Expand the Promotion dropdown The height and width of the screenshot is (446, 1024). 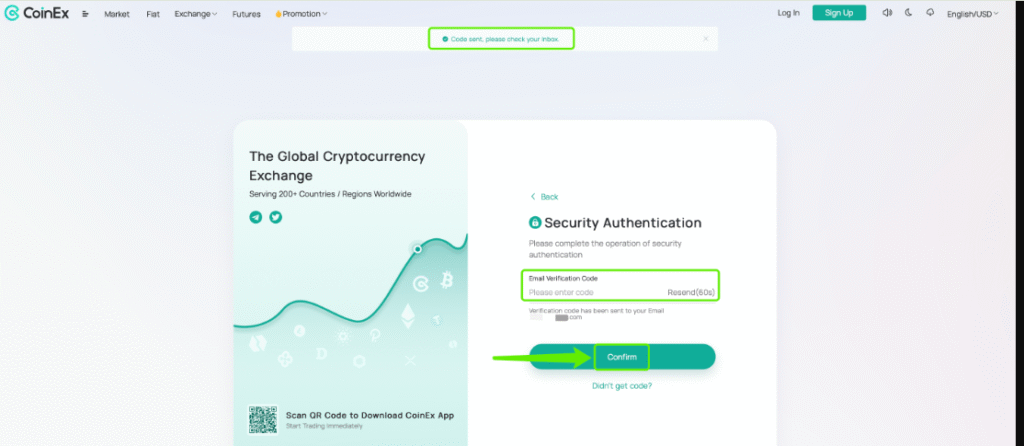click(x=302, y=14)
